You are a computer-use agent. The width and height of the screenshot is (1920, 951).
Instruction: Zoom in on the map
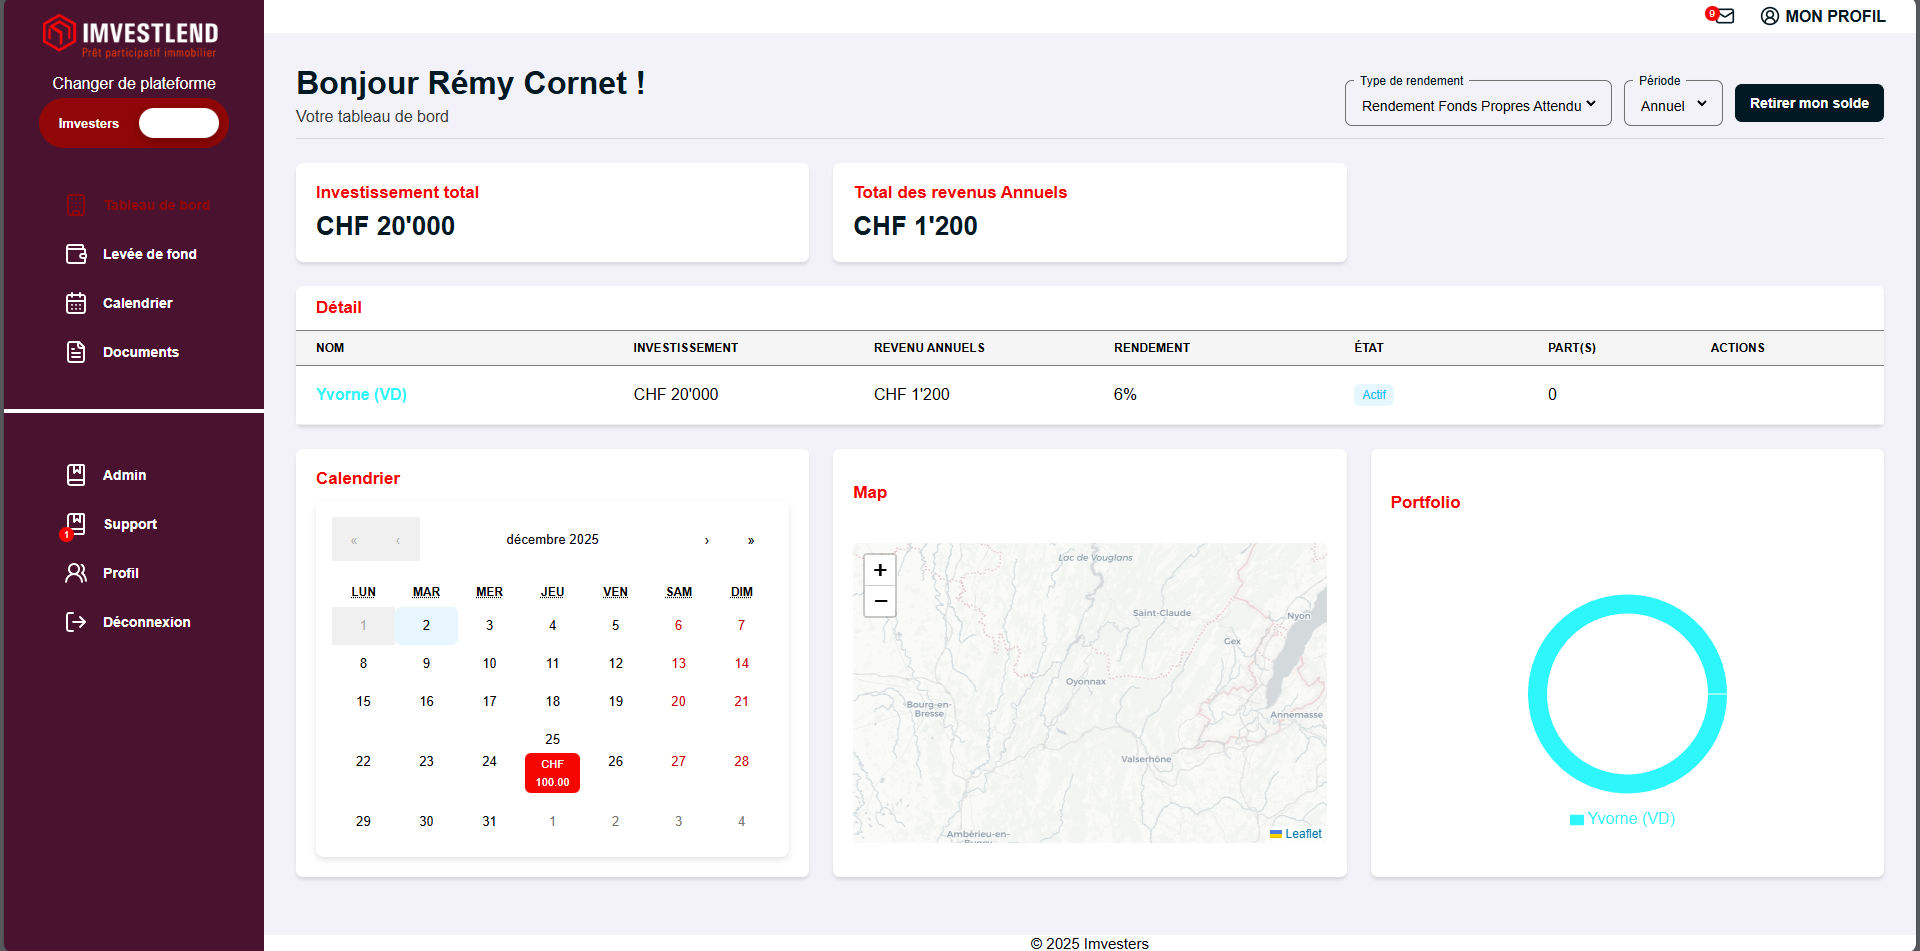coord(880,570)
